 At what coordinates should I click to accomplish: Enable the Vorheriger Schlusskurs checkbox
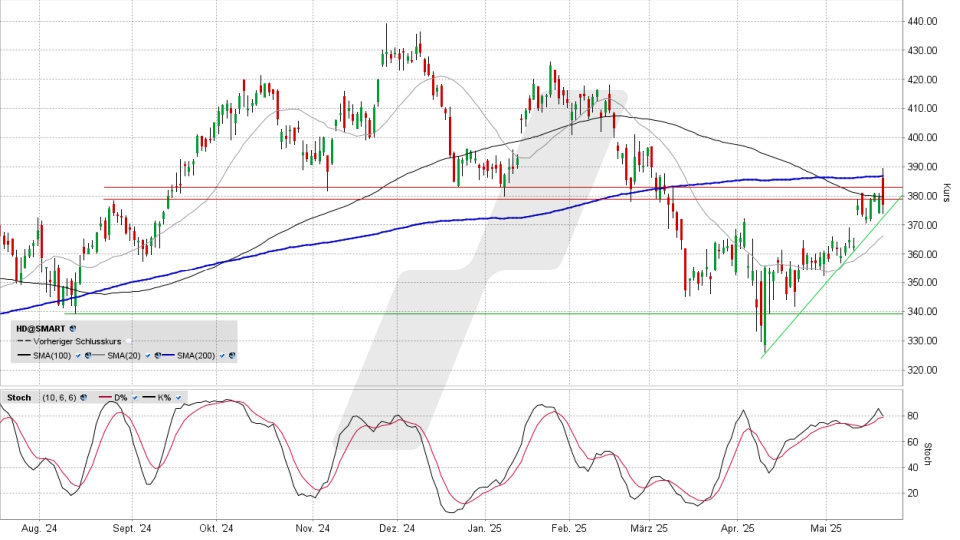click(x=129, y=342)
